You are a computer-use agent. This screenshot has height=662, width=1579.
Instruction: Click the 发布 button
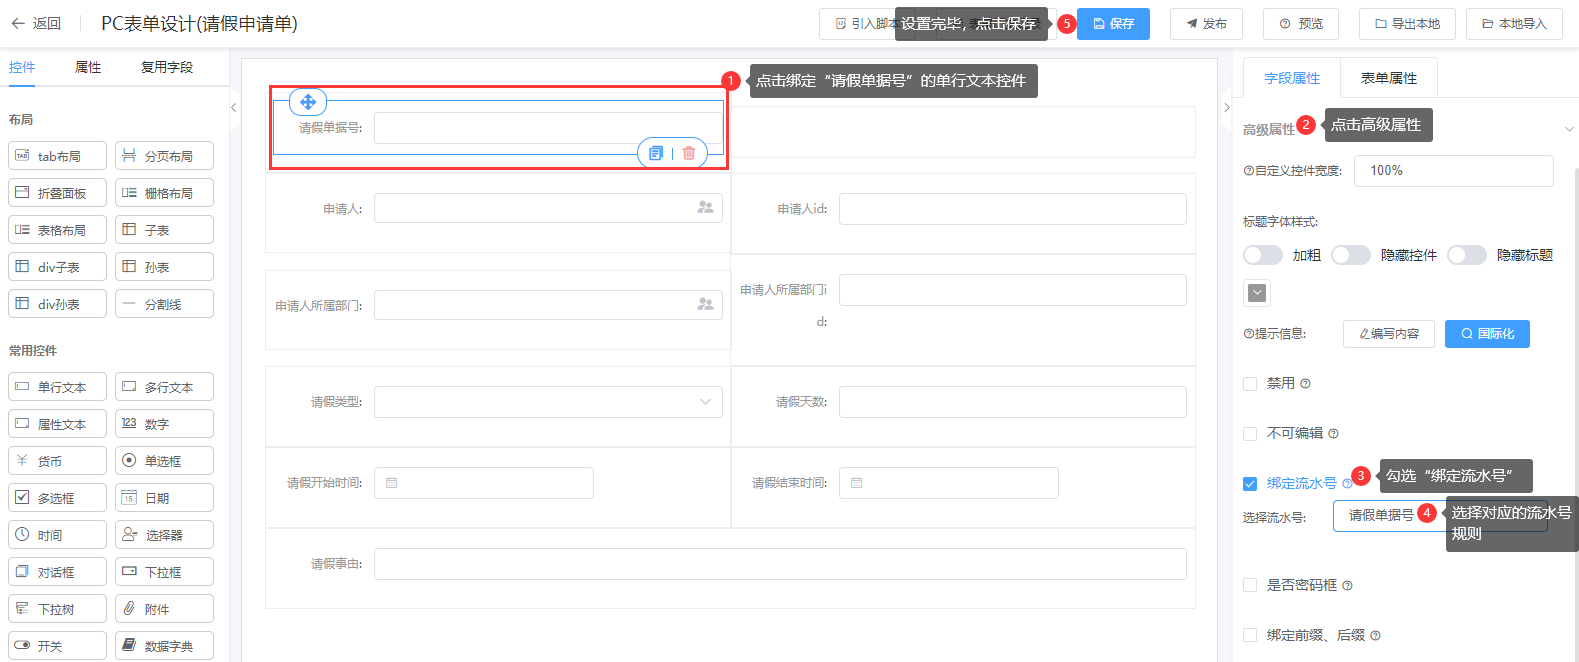tap(1206, 24)
